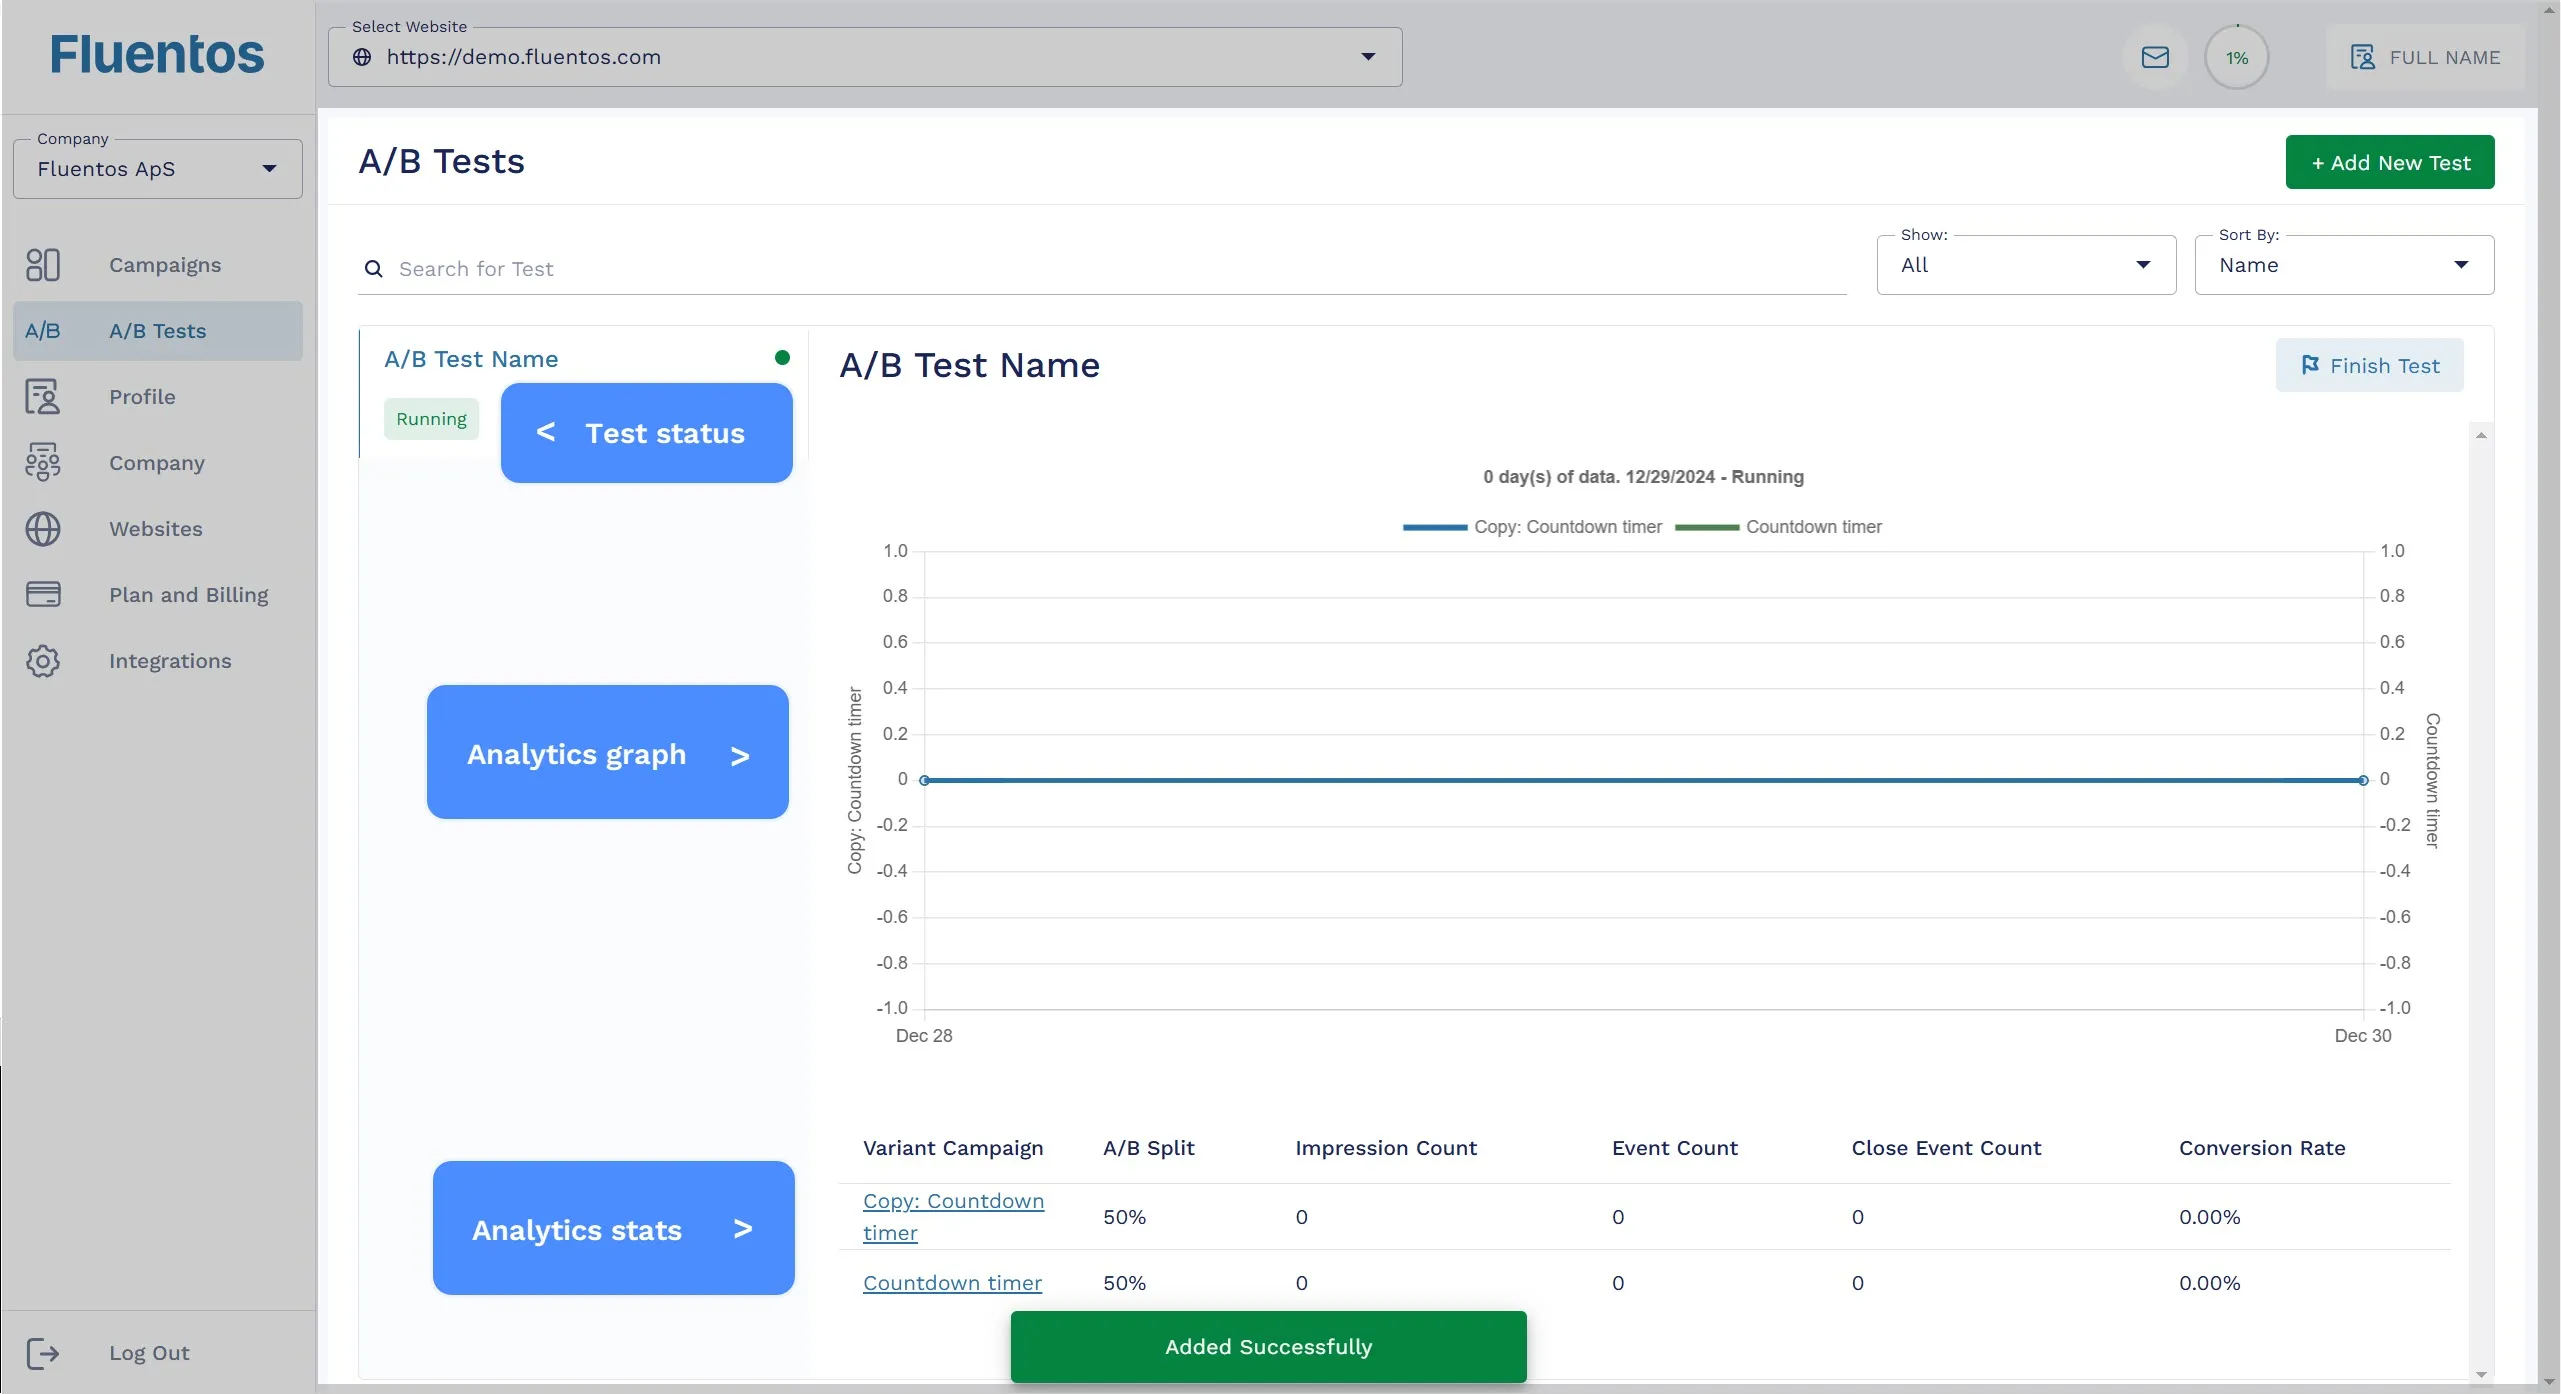Select the Copy: Countdown timer link
The width and height of the screenshot is (2561, 1394).
click(x=953, y=1217)
